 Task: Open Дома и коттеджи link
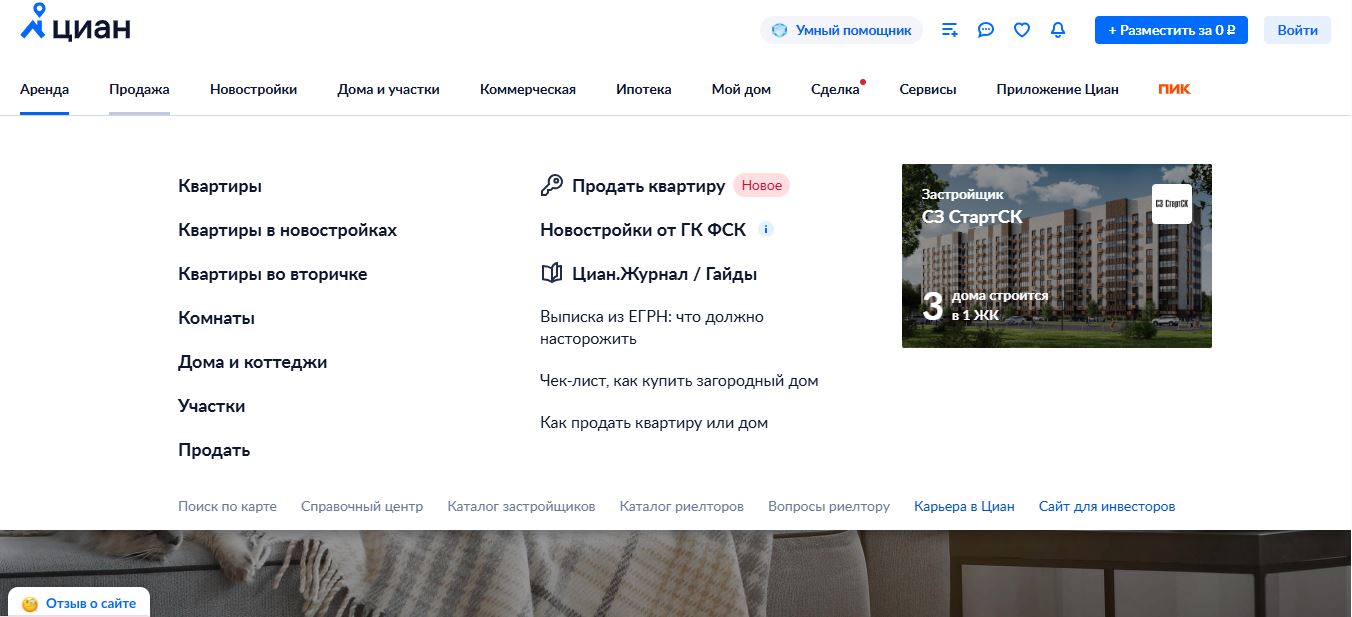point(252,362)
